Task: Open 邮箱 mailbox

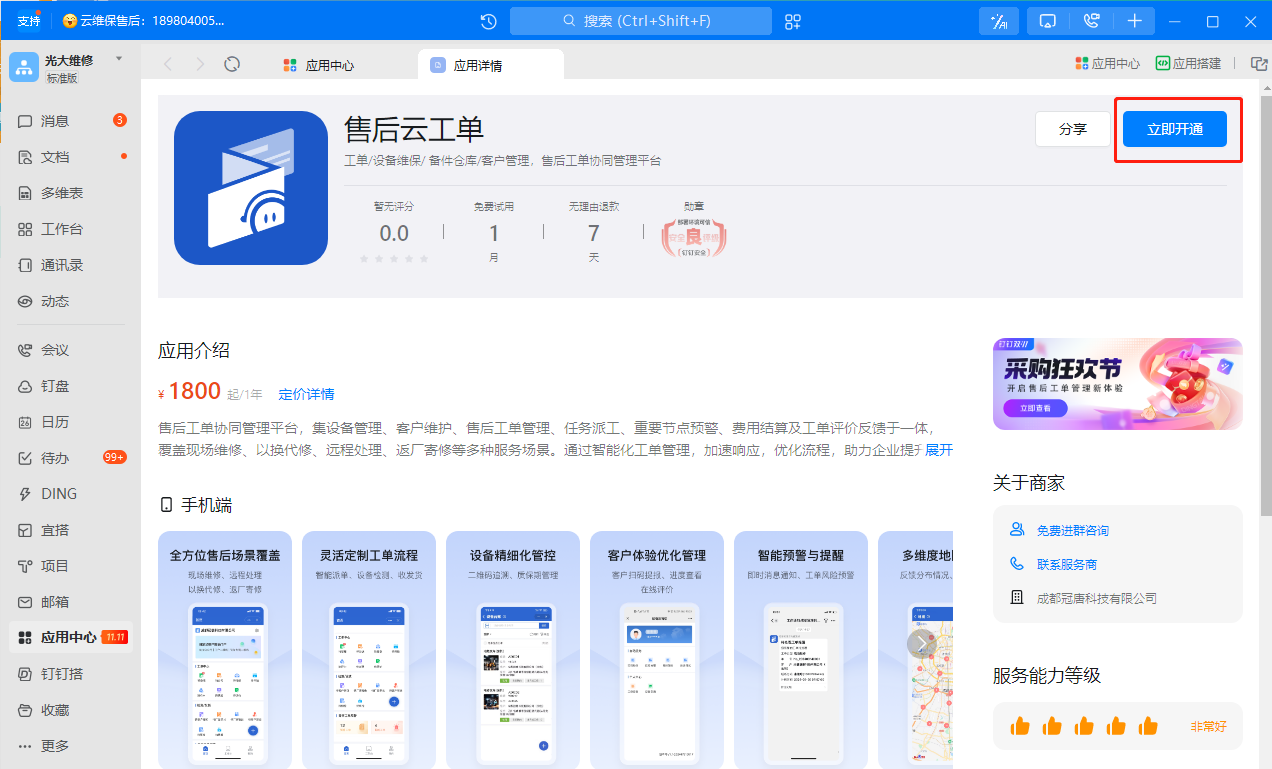Action: pos(70,602)
